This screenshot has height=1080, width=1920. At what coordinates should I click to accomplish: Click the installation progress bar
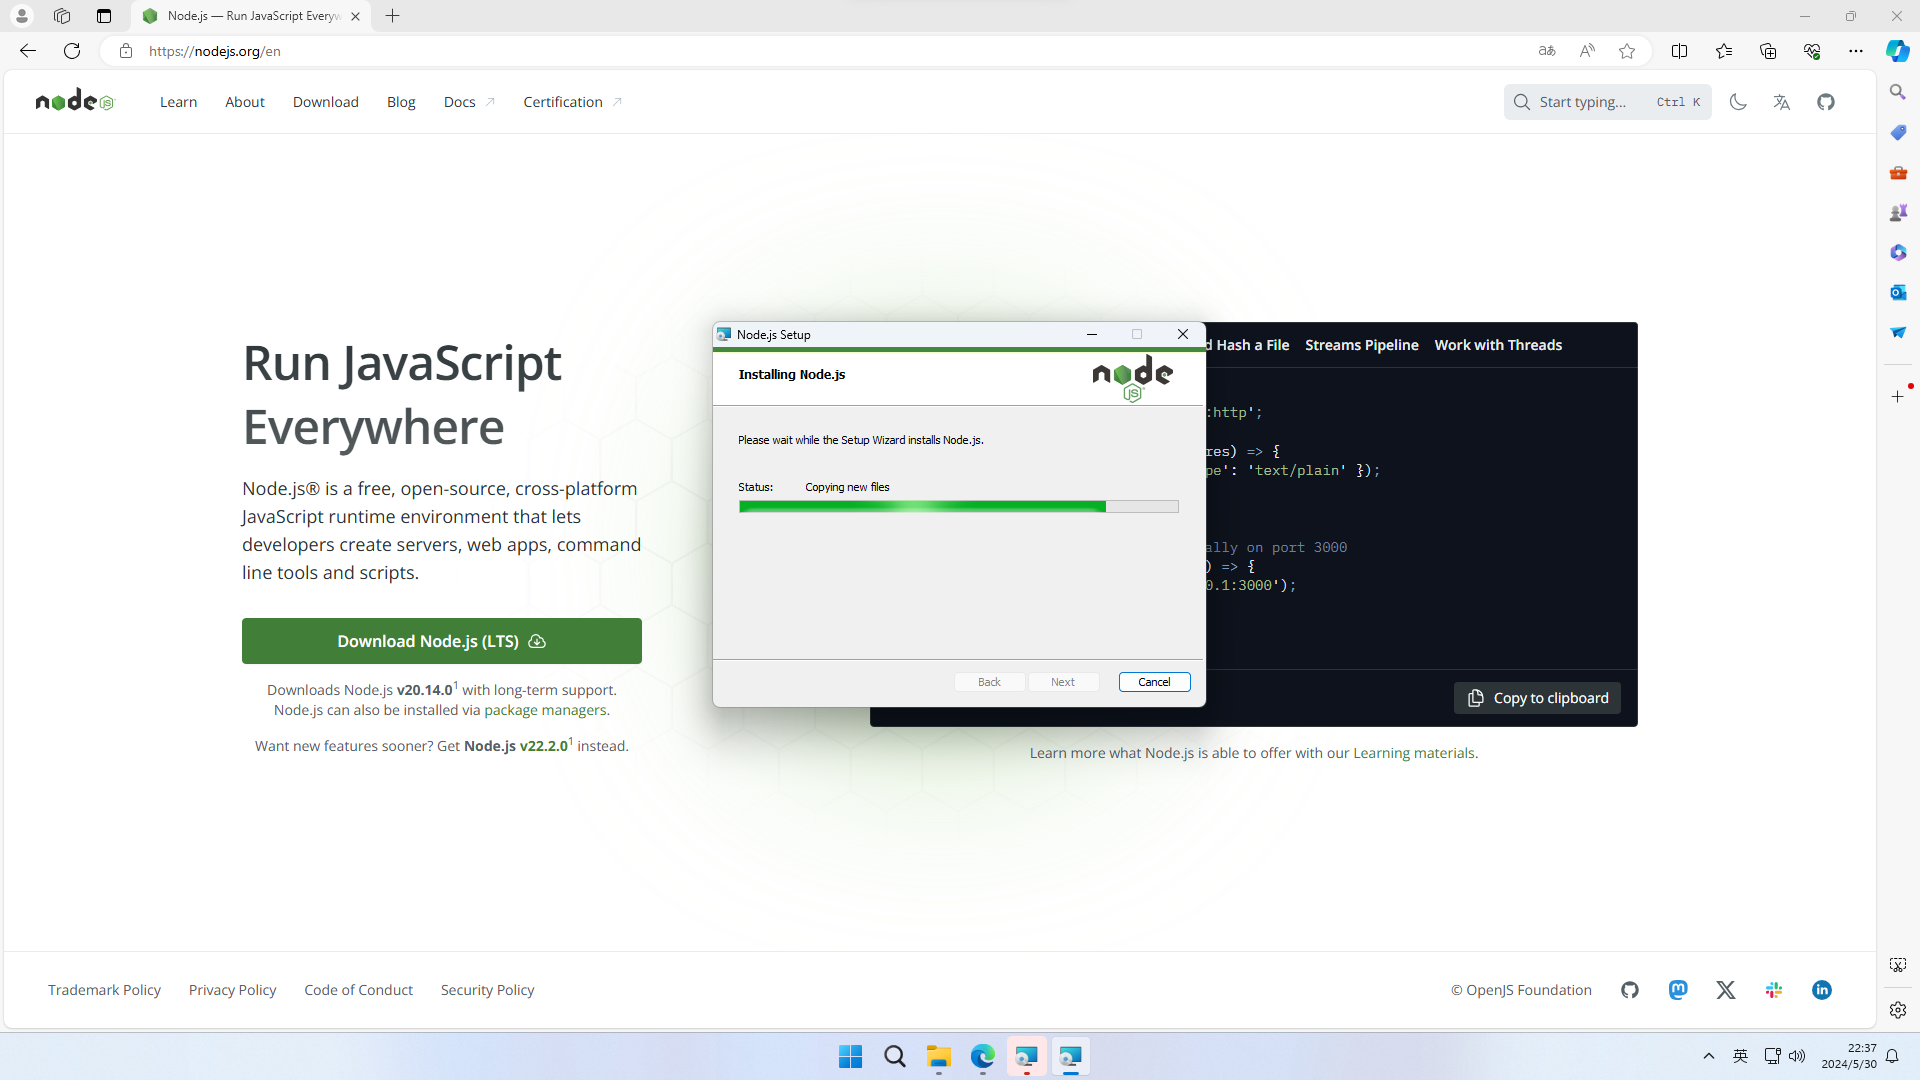click(x=958, y=507)
